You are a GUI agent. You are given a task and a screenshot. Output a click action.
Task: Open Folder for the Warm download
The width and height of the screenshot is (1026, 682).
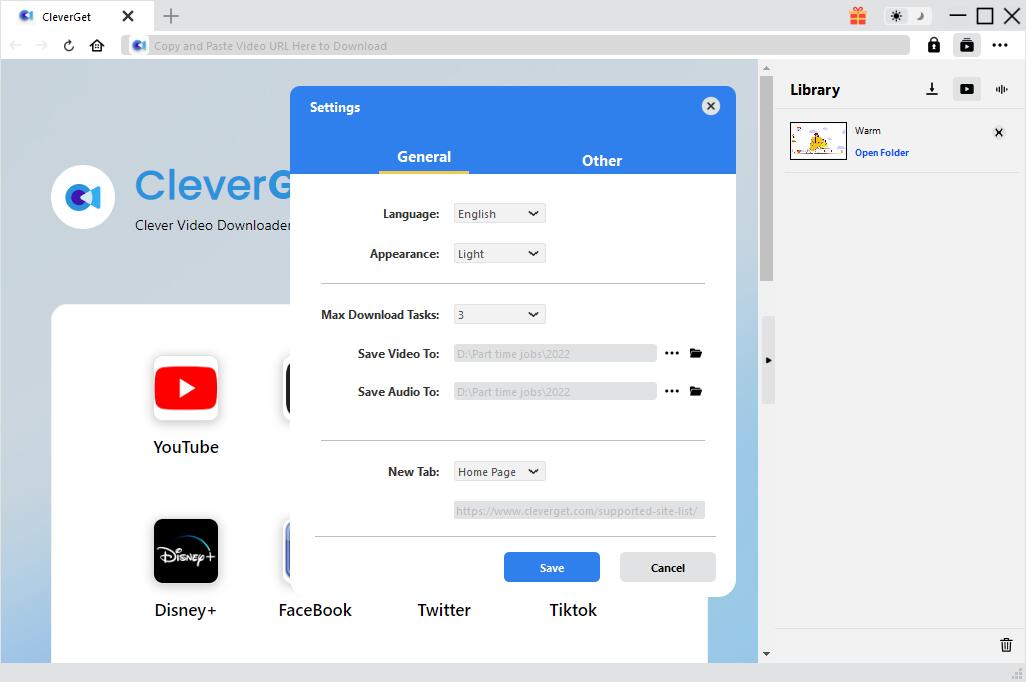tap(882, 152)
